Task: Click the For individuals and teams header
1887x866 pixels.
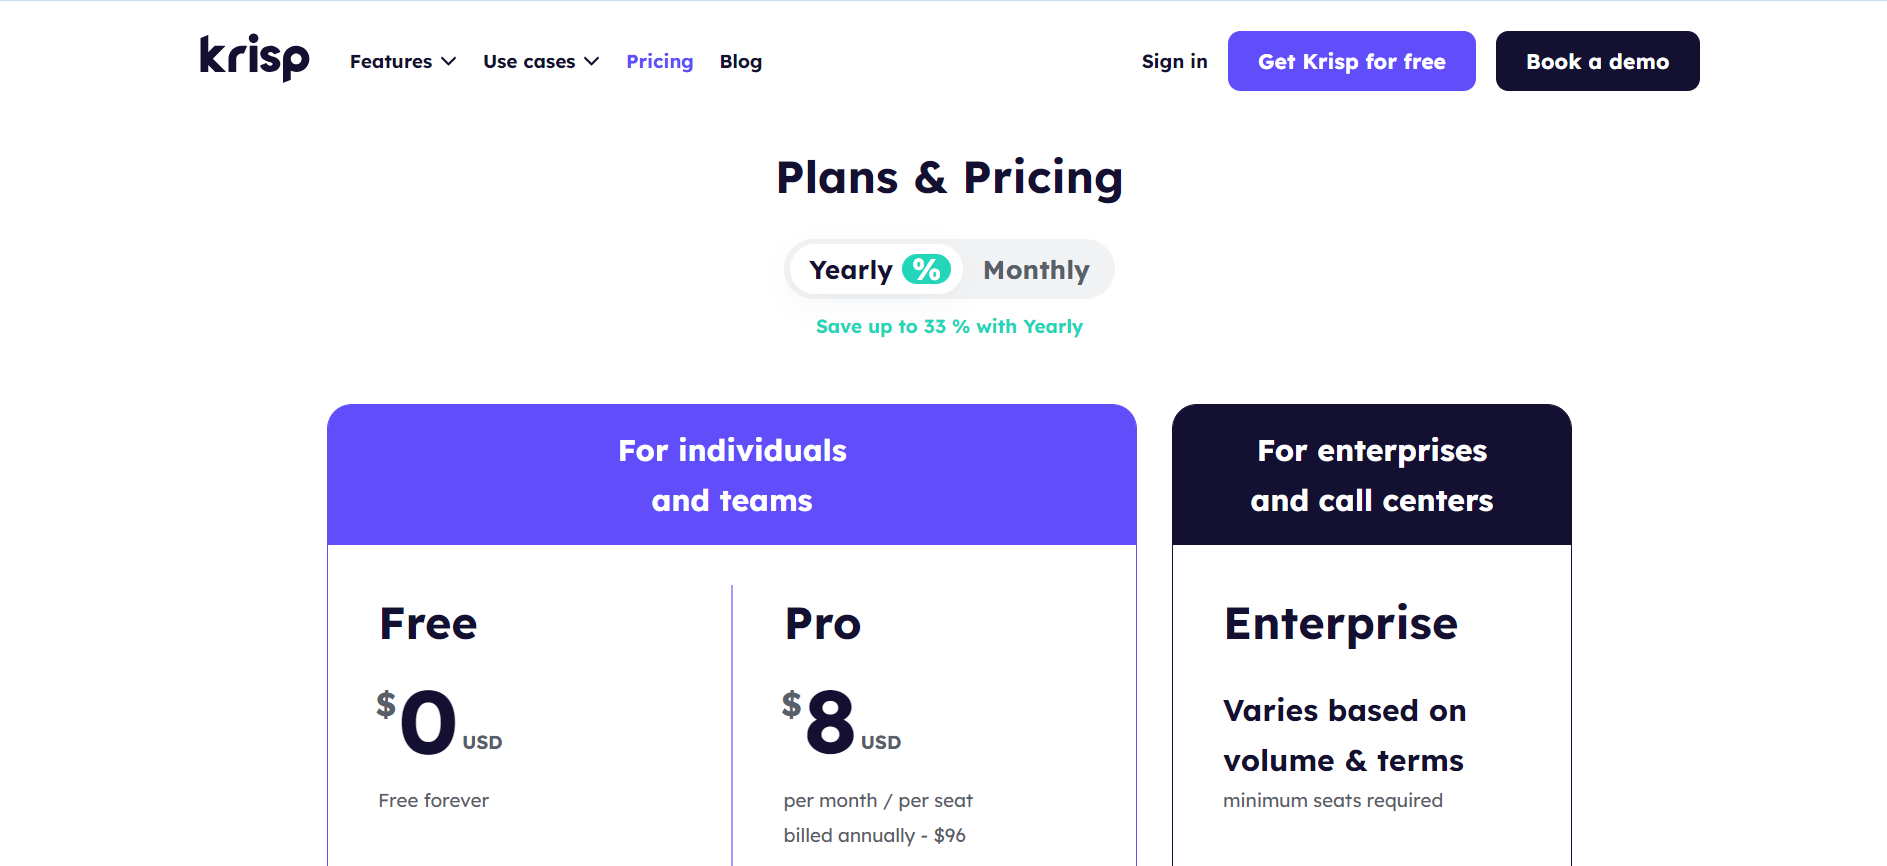Action: [732, 475]
